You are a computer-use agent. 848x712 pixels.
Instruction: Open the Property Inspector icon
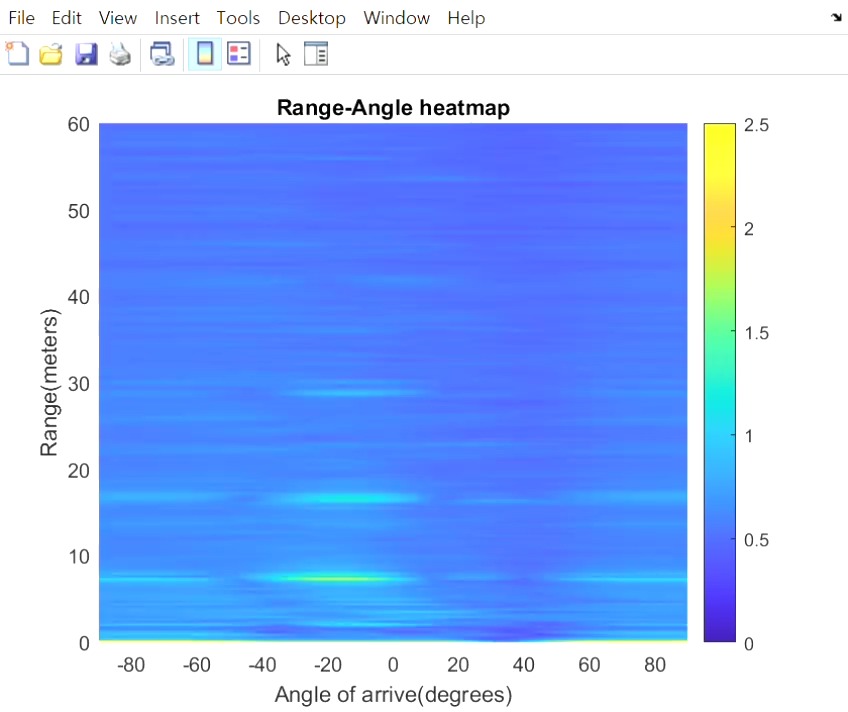pos(316,54)
